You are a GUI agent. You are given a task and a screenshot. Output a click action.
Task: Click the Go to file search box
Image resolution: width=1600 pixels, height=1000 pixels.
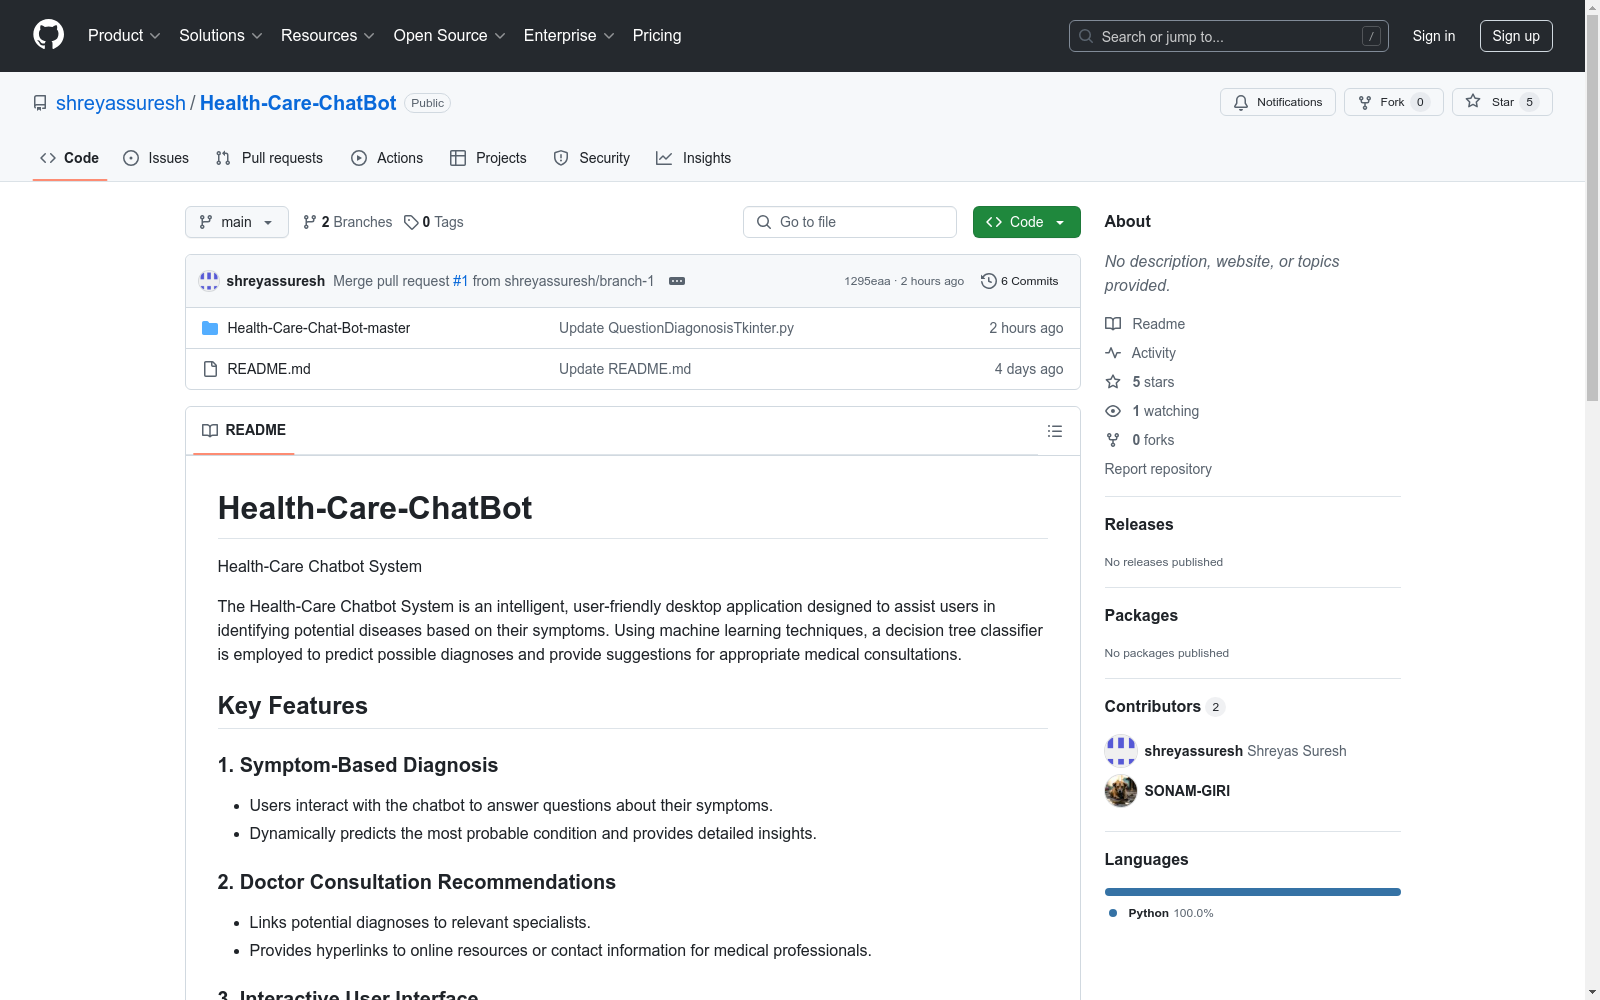(850, 222)
